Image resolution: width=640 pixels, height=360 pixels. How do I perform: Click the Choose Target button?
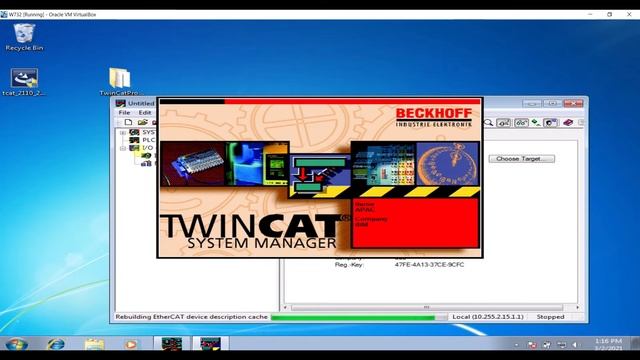(x=522, y=158)
